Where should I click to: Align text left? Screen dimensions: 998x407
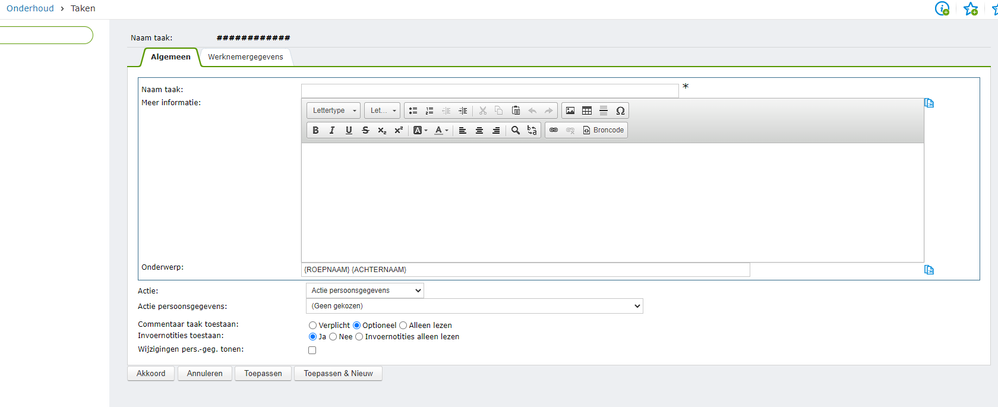click(463, 130)
